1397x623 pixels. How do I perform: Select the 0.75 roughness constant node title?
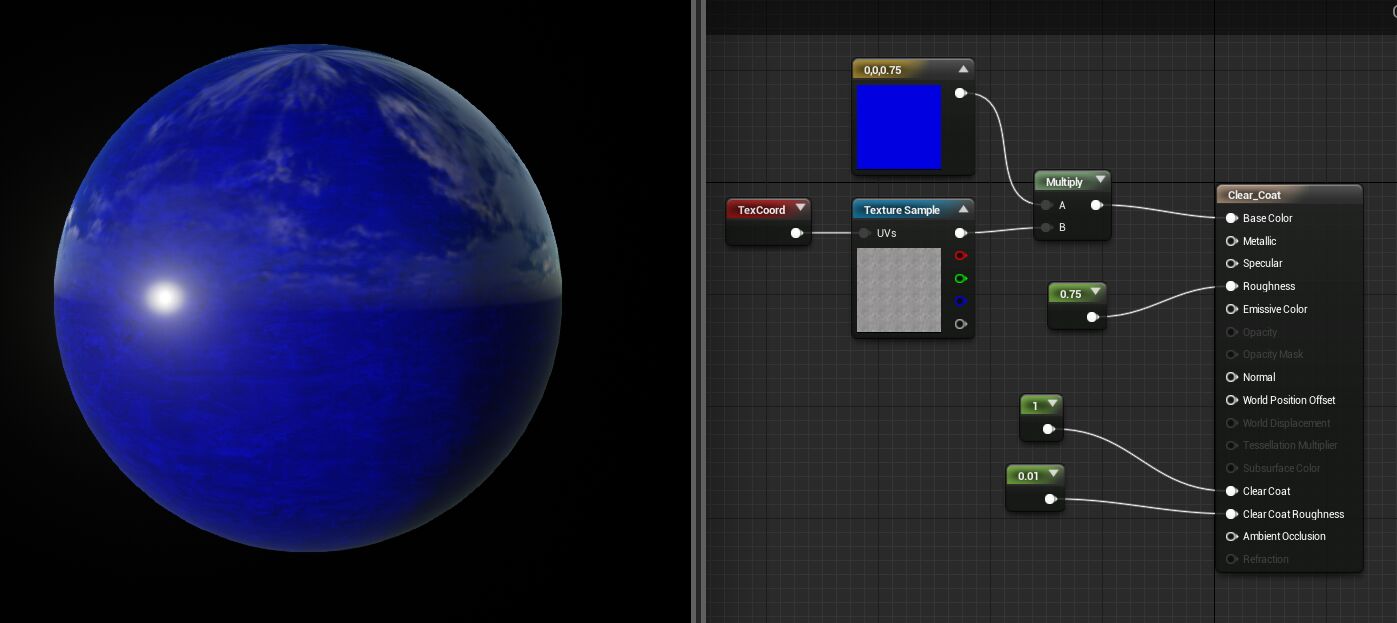point(1070,294)
